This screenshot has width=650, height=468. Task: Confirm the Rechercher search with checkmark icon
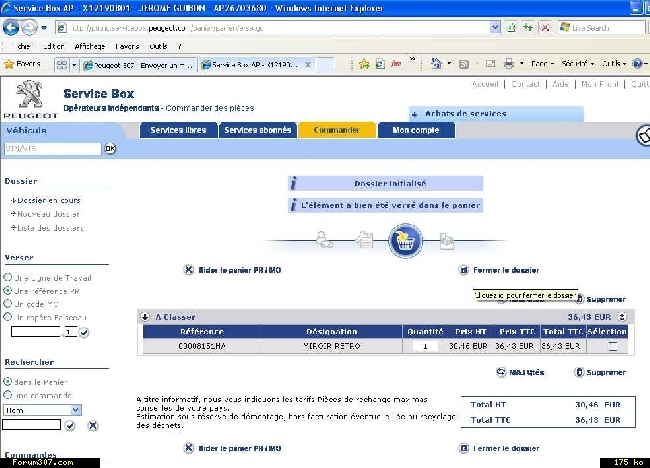[70, 425]
